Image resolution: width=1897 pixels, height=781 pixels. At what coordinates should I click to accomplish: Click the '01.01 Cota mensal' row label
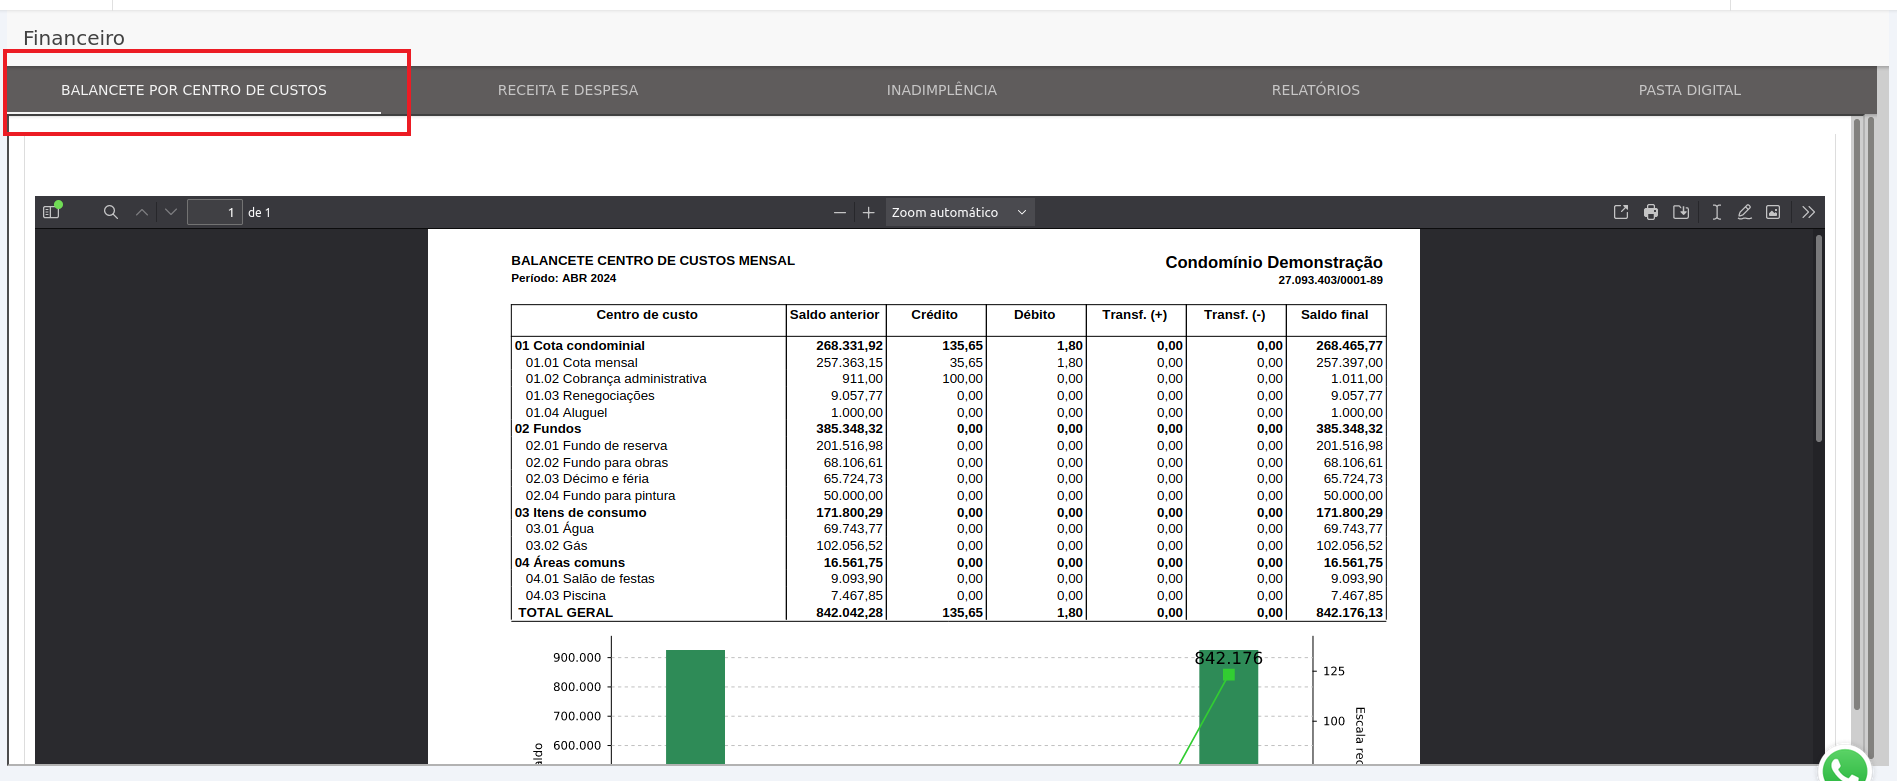[x=582, y=363]
